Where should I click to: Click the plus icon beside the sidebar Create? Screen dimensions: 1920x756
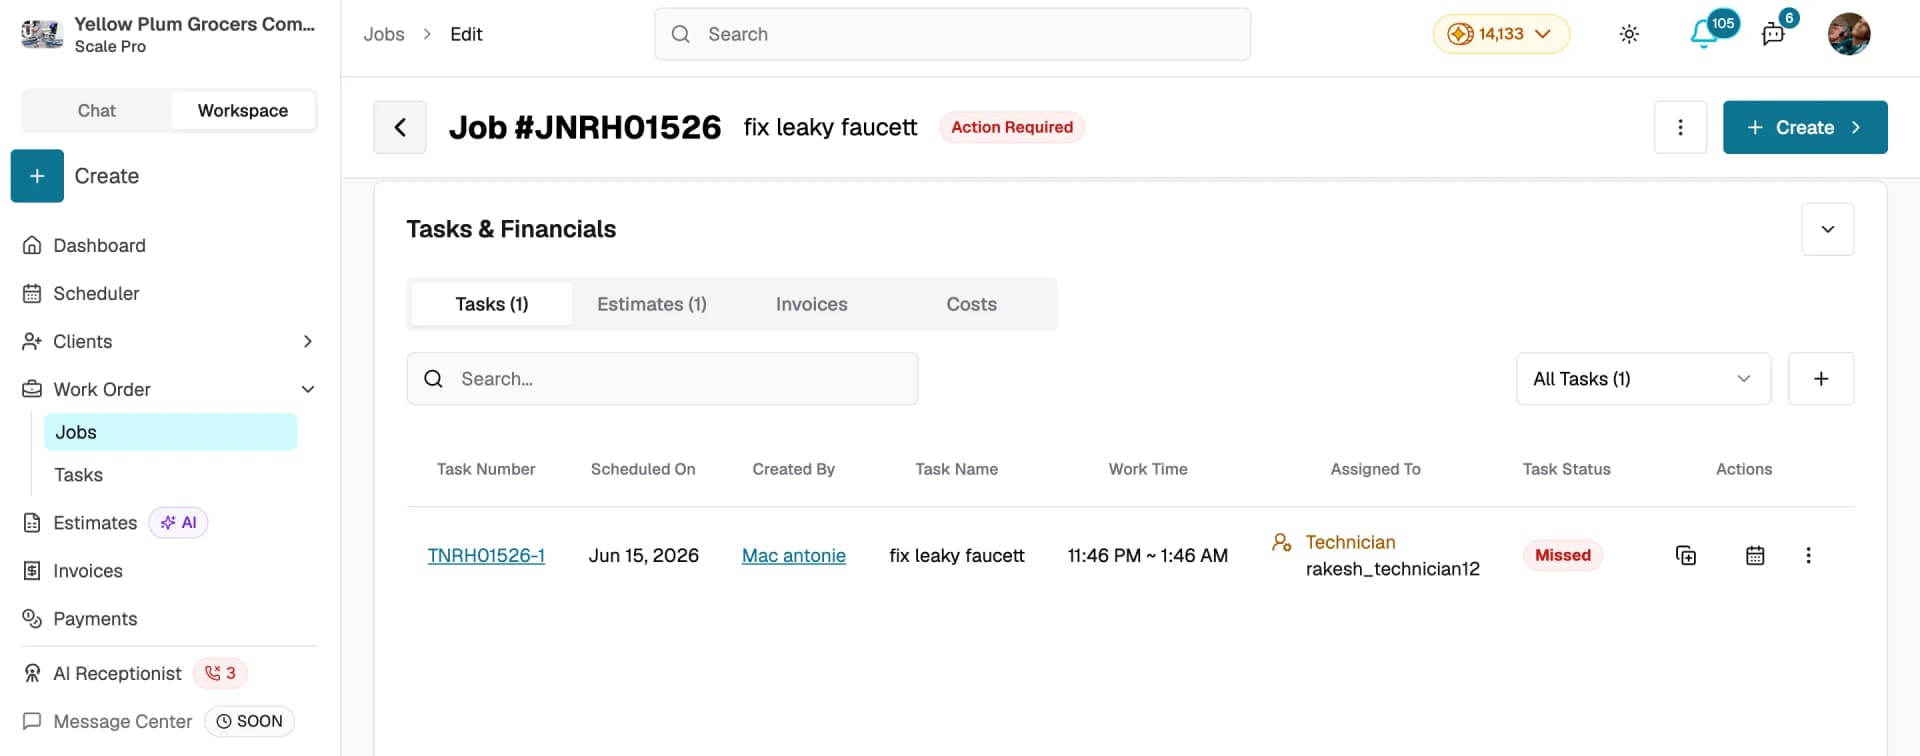[37, 176]
